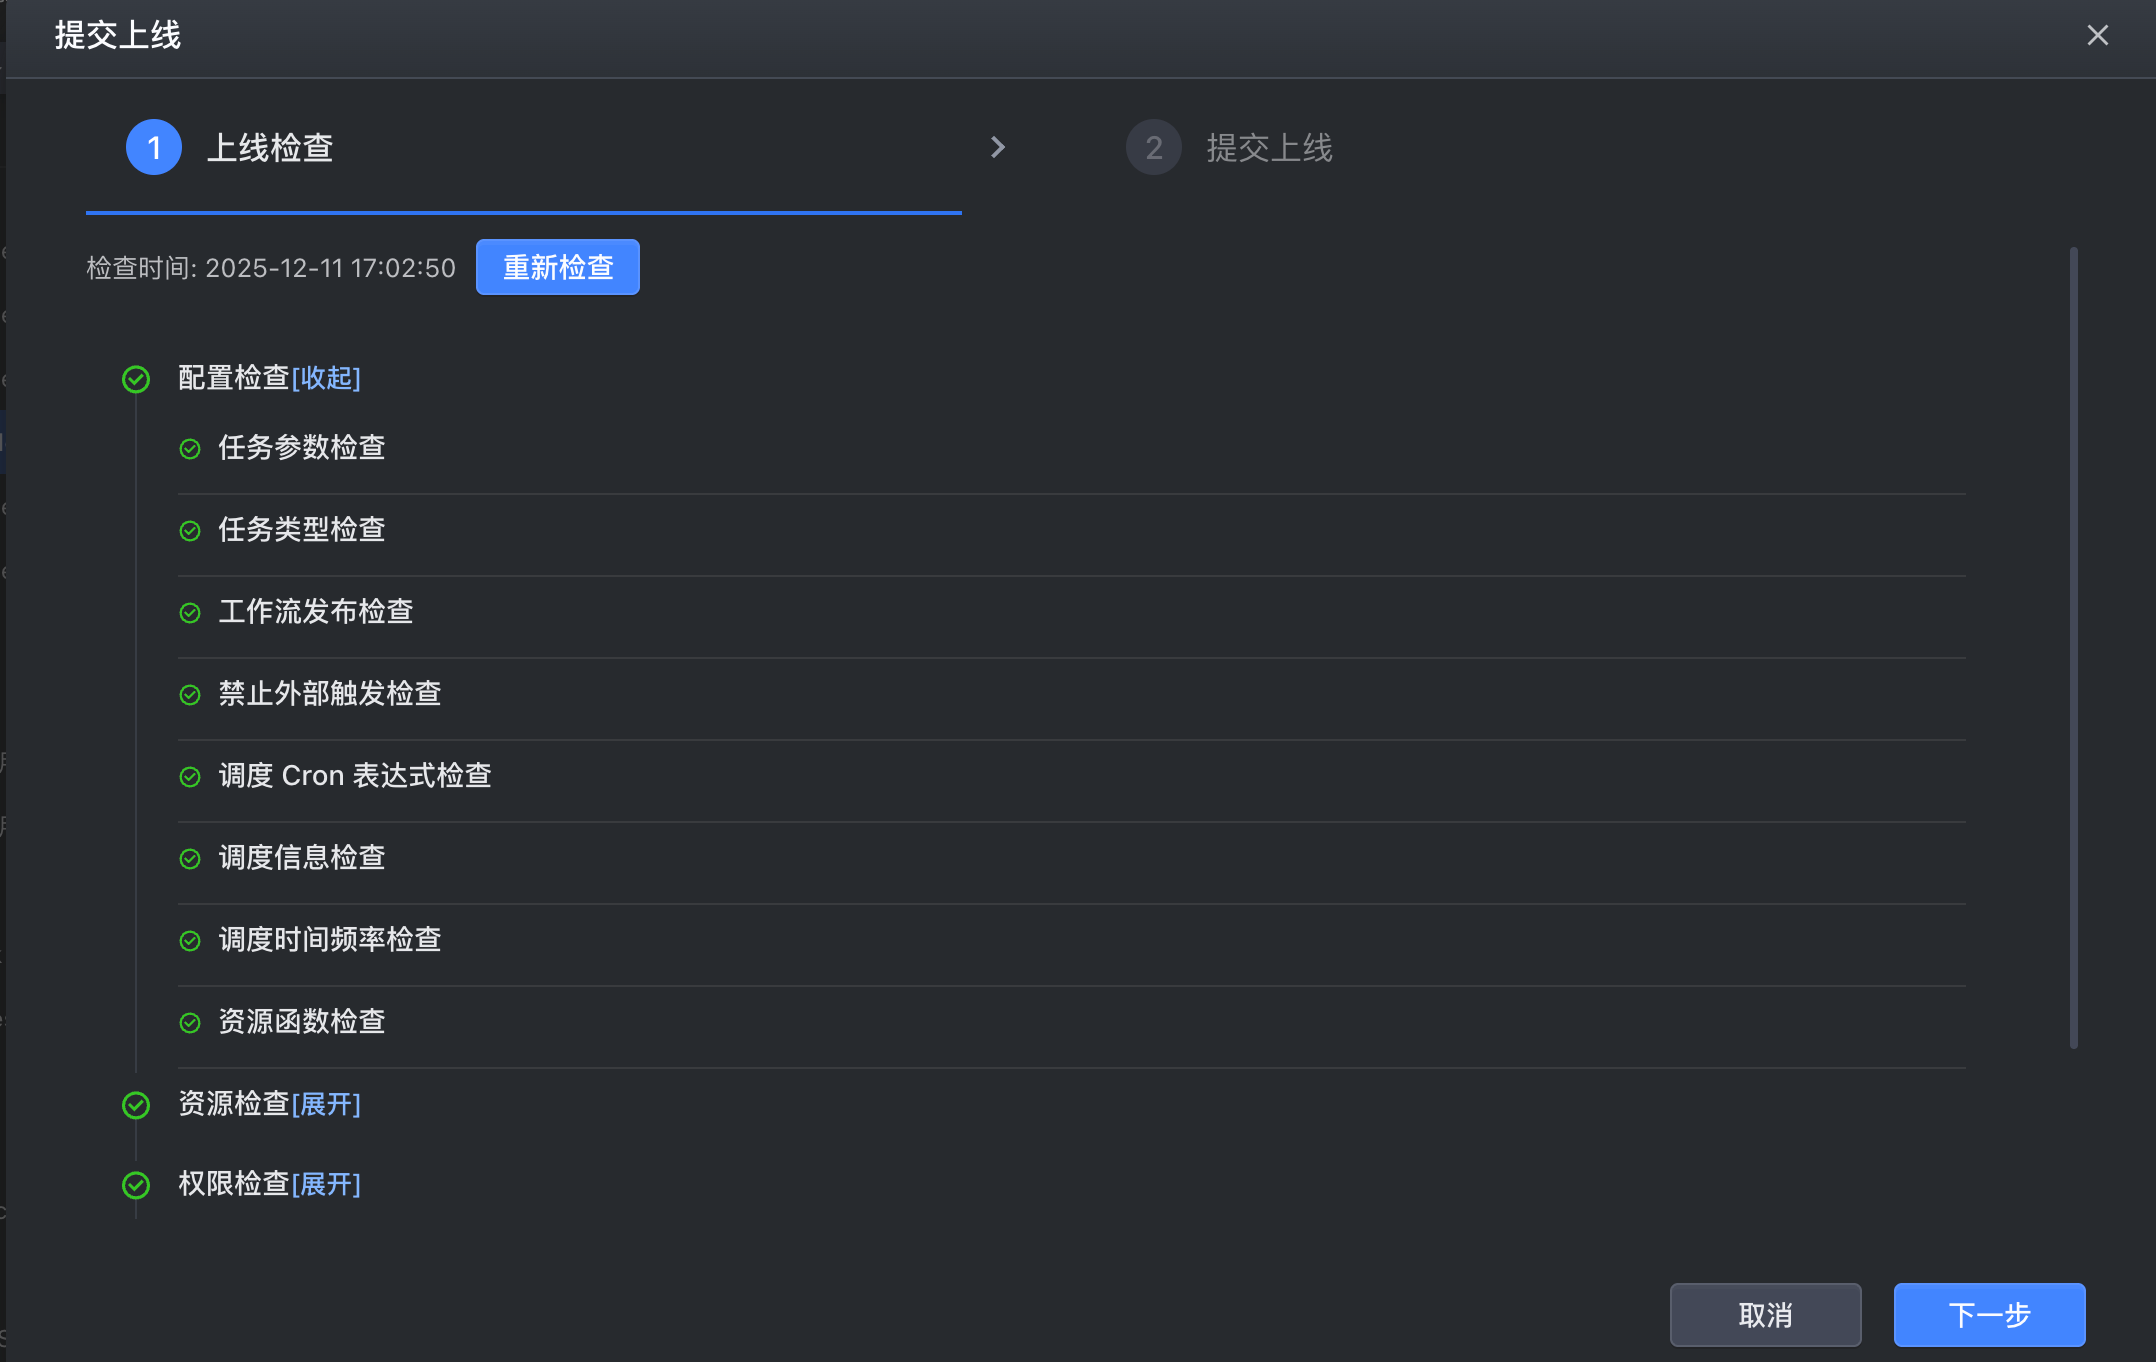Select step 2 提交上线 tab
The image size is (2156, 1362).
[1268, 148]
